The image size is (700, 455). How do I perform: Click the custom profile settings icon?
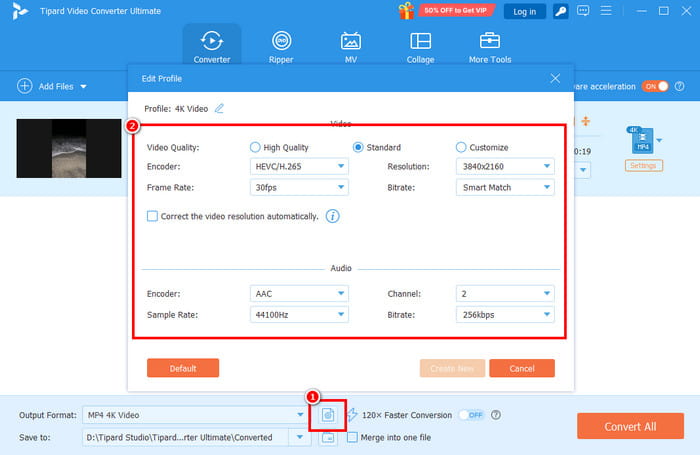point(328,415)
